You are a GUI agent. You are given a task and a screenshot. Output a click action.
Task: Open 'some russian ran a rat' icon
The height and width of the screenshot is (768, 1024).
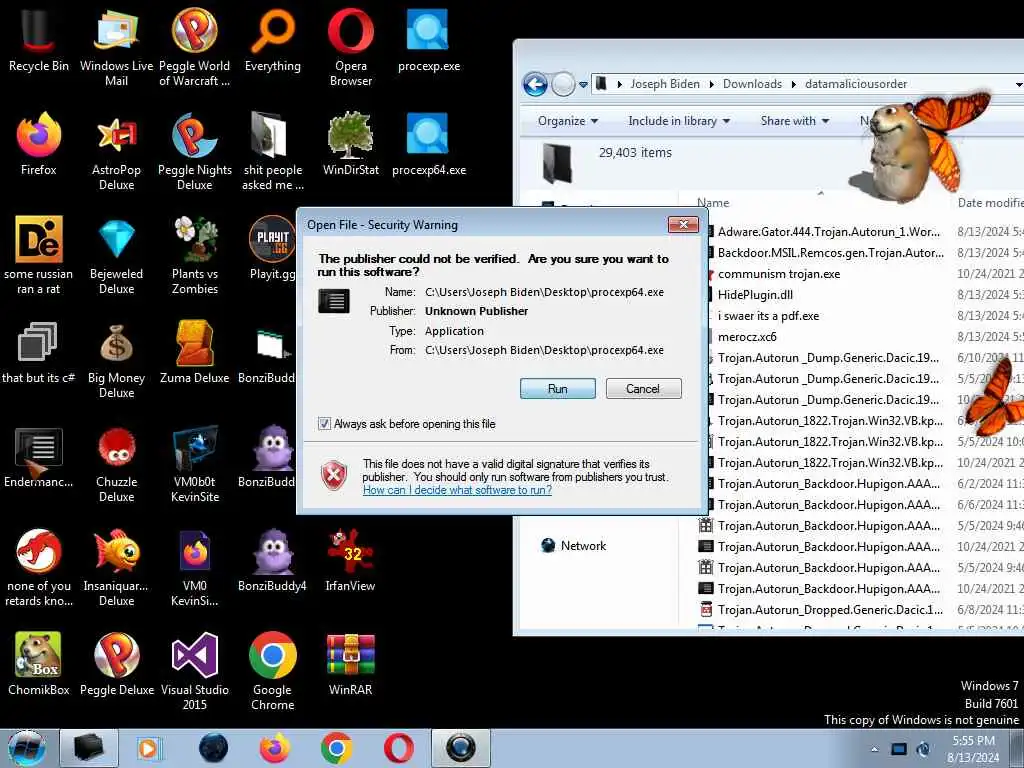(39, 255)
